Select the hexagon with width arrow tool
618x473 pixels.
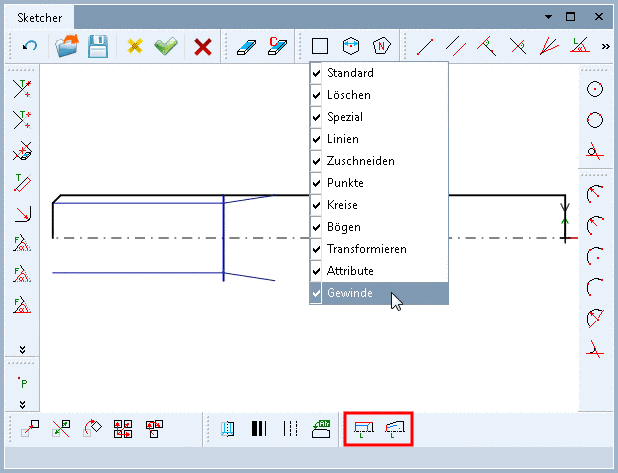(x=351, y=46)
